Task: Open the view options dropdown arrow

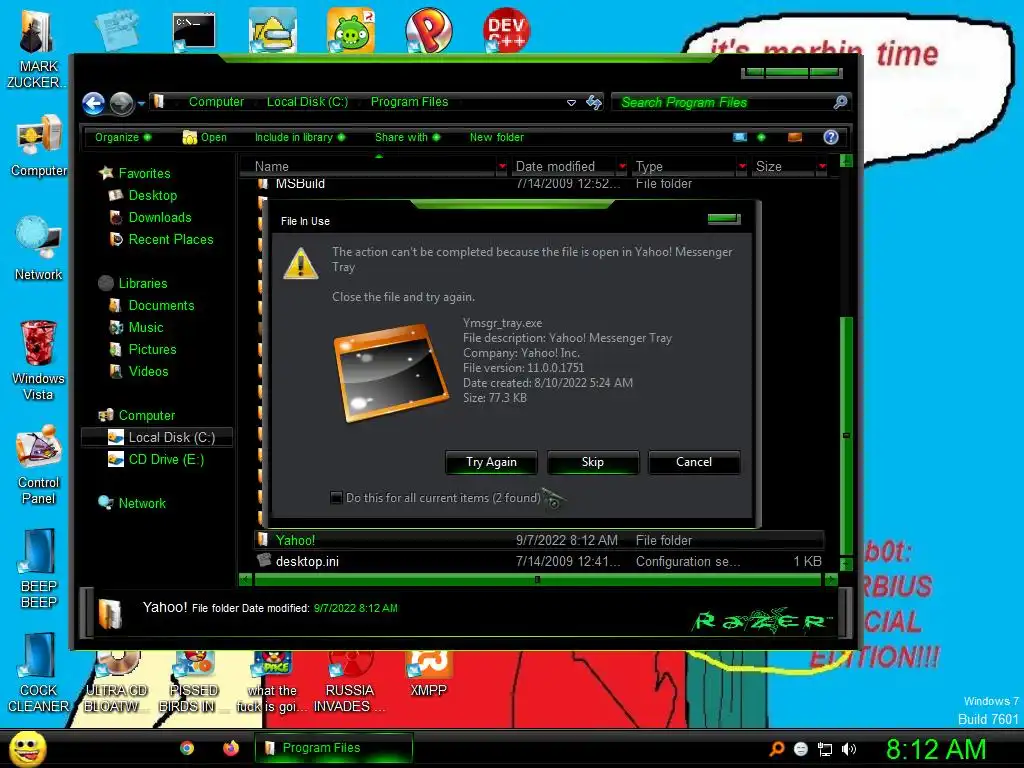Action: tap(761, 137)
